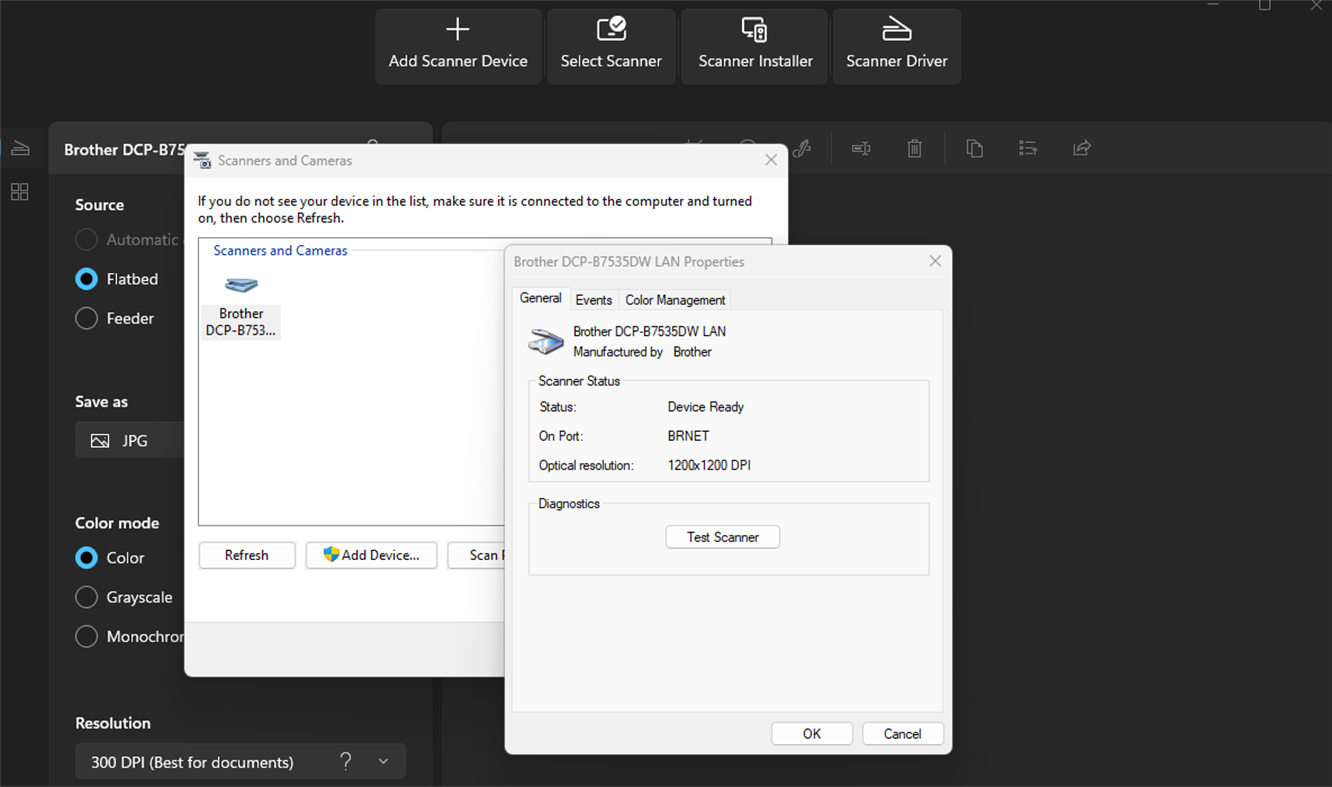Image resolution: width=1332 pixels, height=787 pixels.
Task: Select the Brother DCP-B753 device thumbnail
Action: 240,303
